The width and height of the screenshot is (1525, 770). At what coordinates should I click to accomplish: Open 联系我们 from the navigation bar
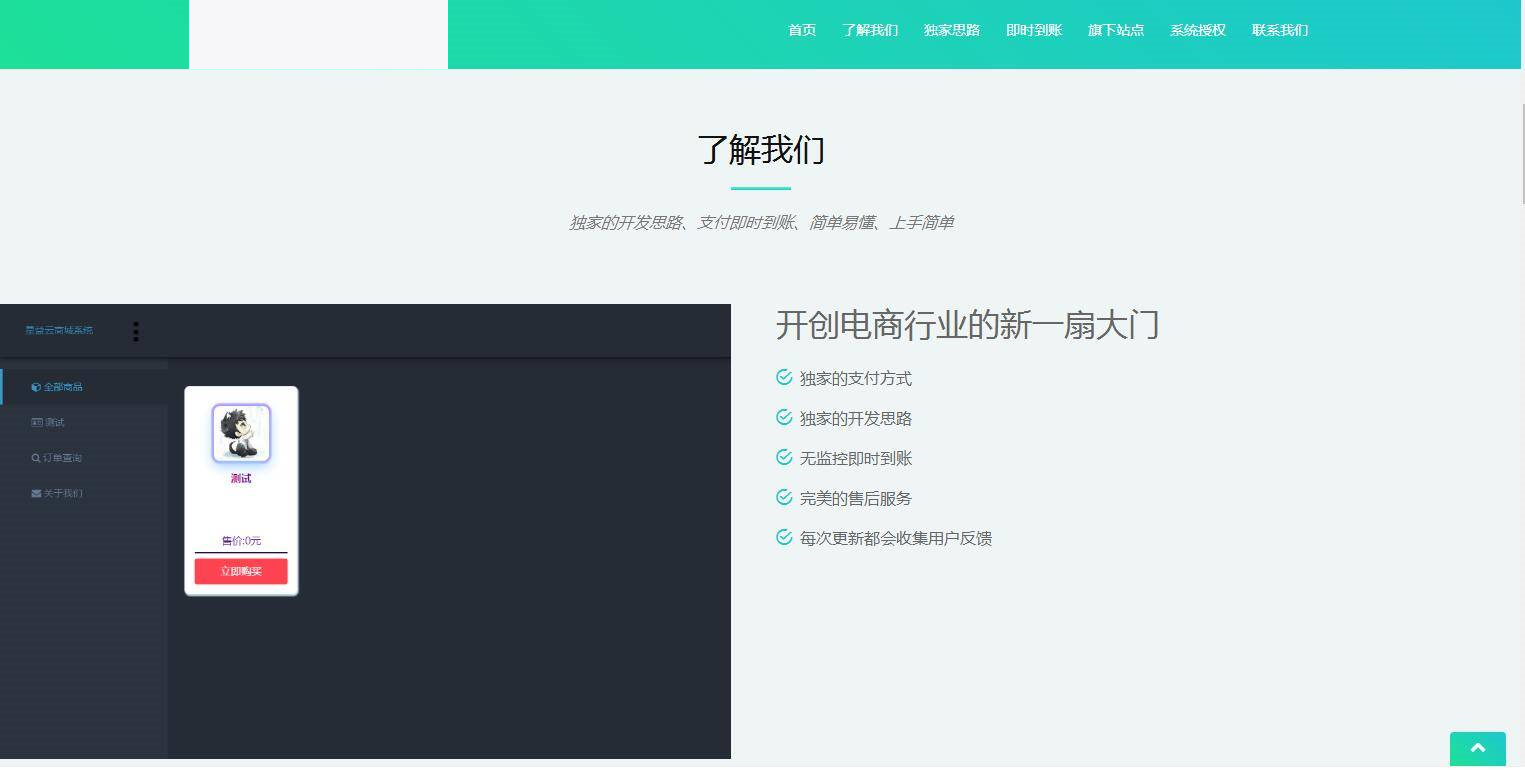(1280, 30)
